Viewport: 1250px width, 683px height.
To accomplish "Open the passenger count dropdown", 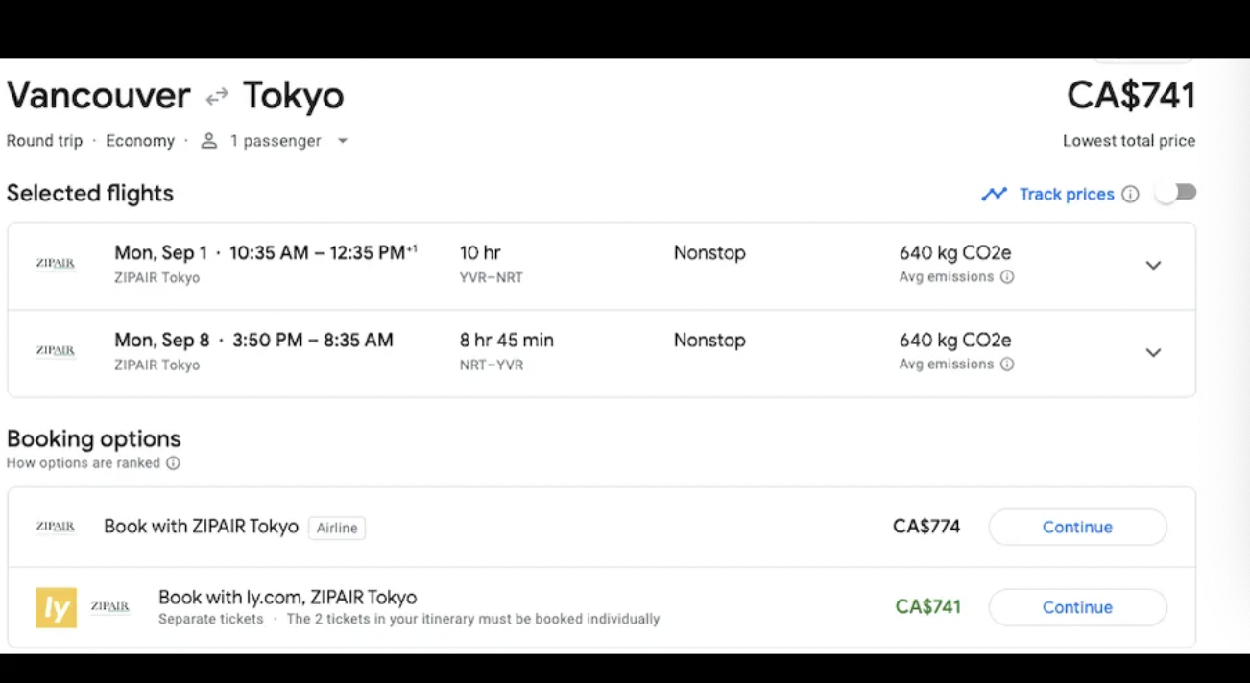I will [343, 141].
